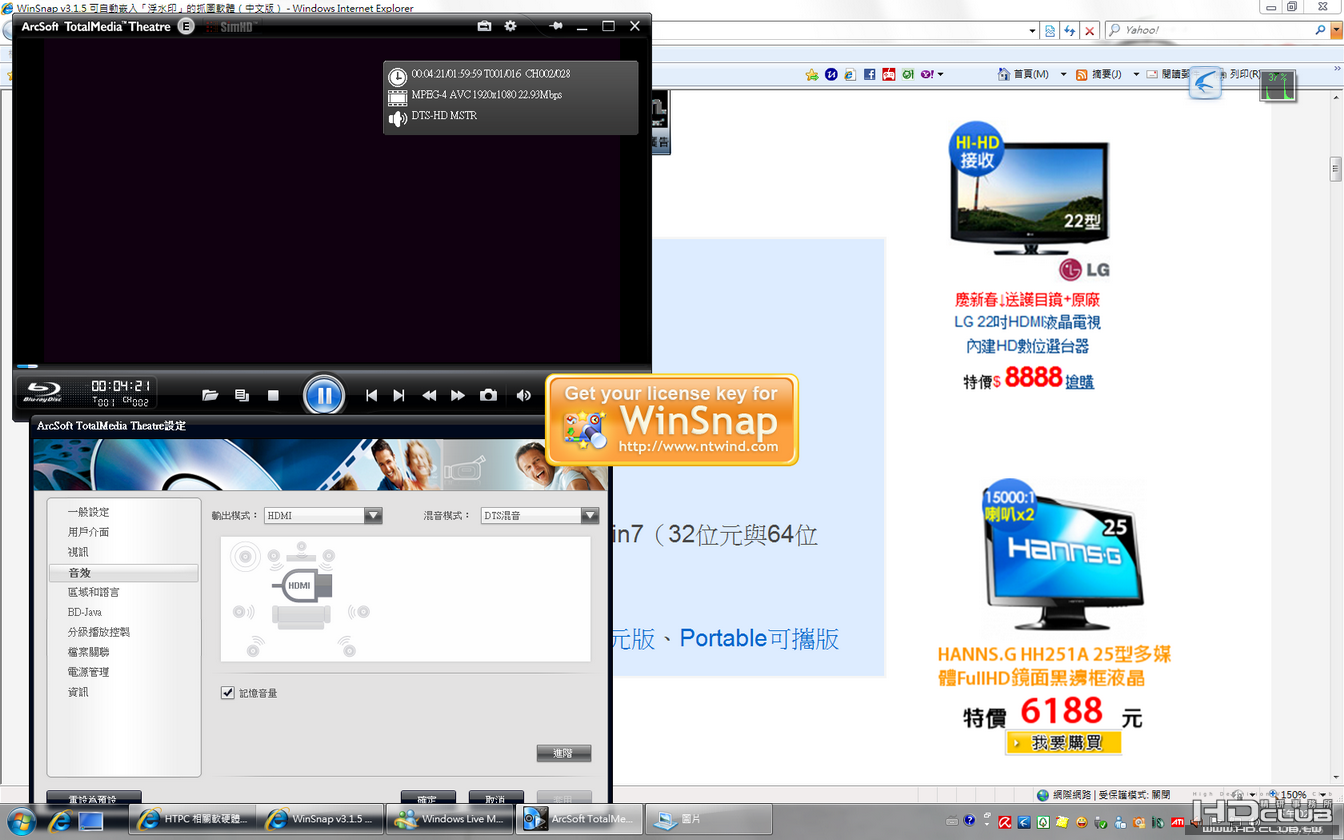Select 一般設定 in settings list
This screenshot has width=1344, height=840.
[89, 512]
